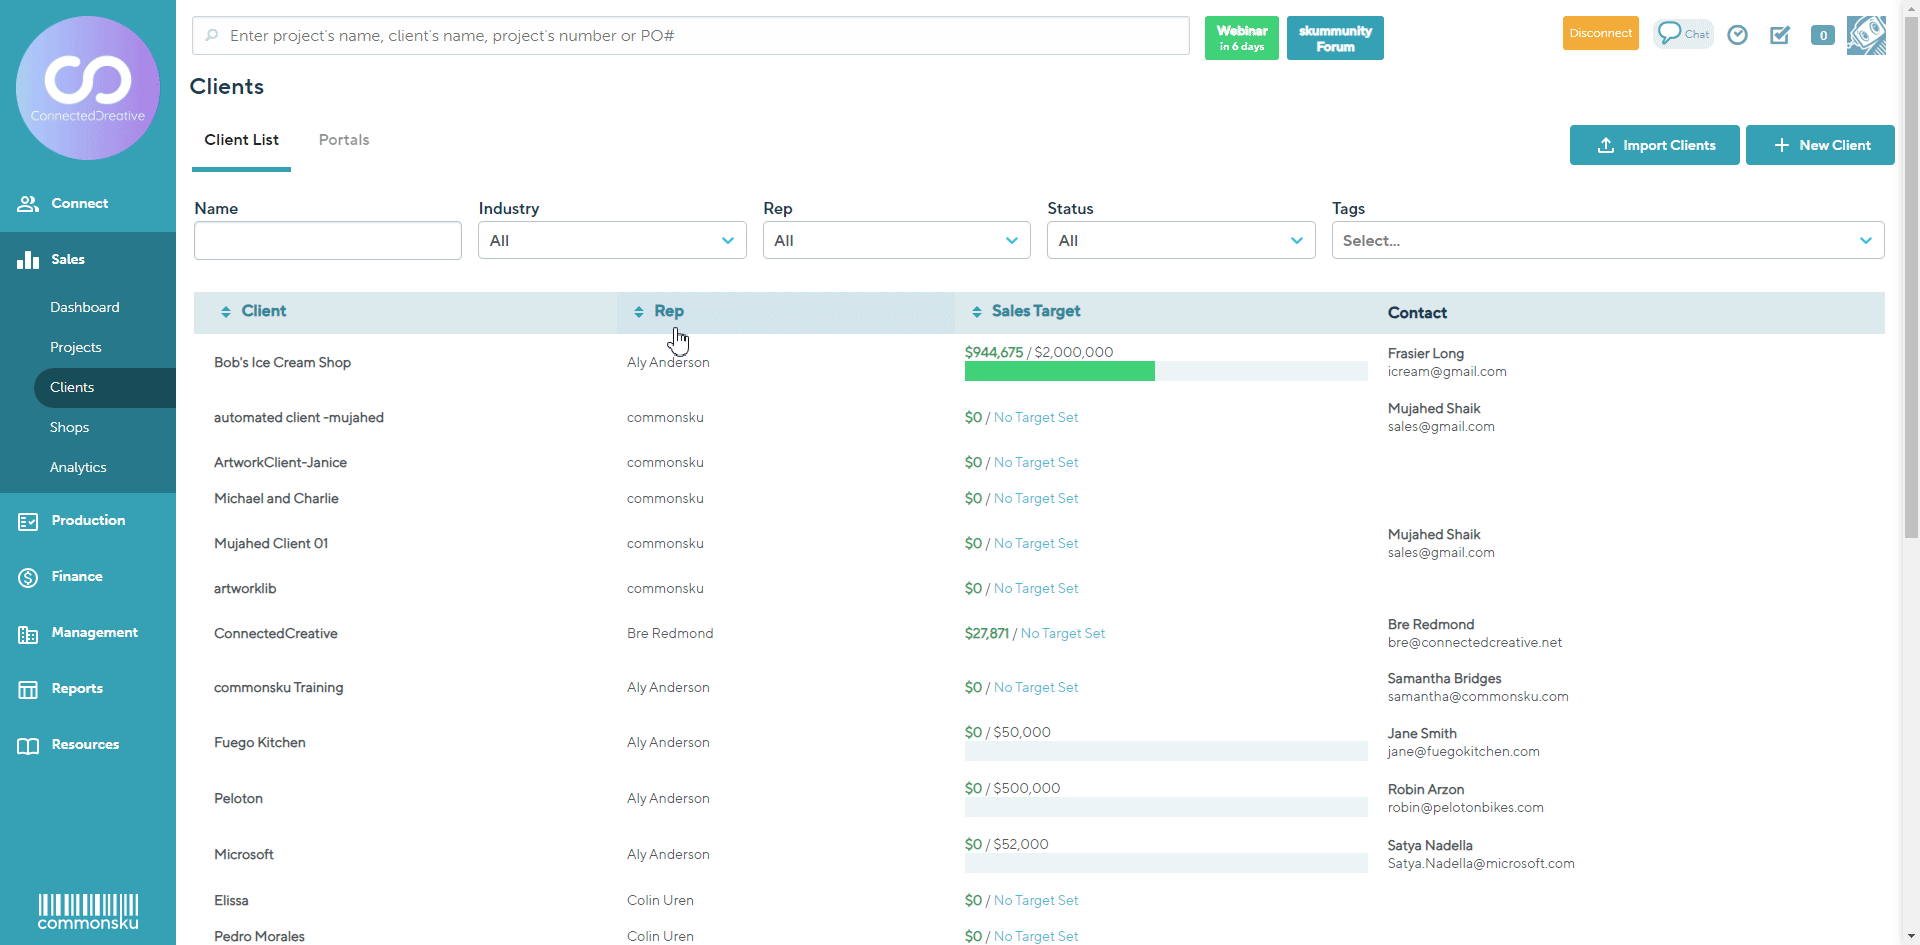
Task: Open the tasks checkbox icon in the header
Action: [1780, 34]
